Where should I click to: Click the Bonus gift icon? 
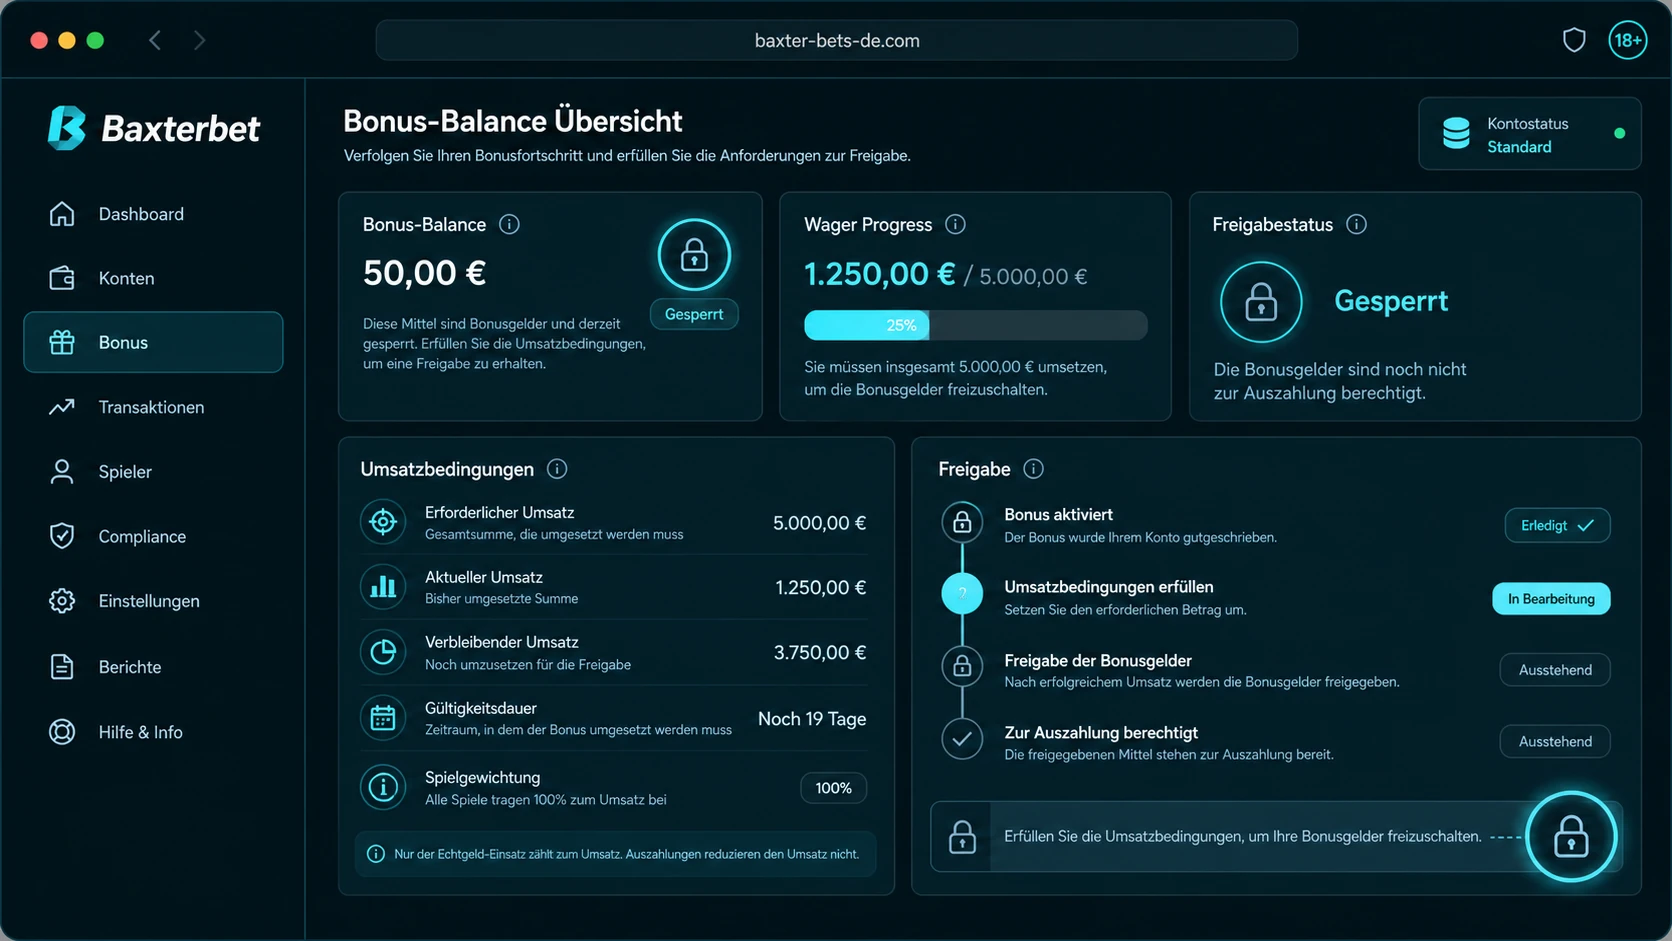[x=62, y=342]
